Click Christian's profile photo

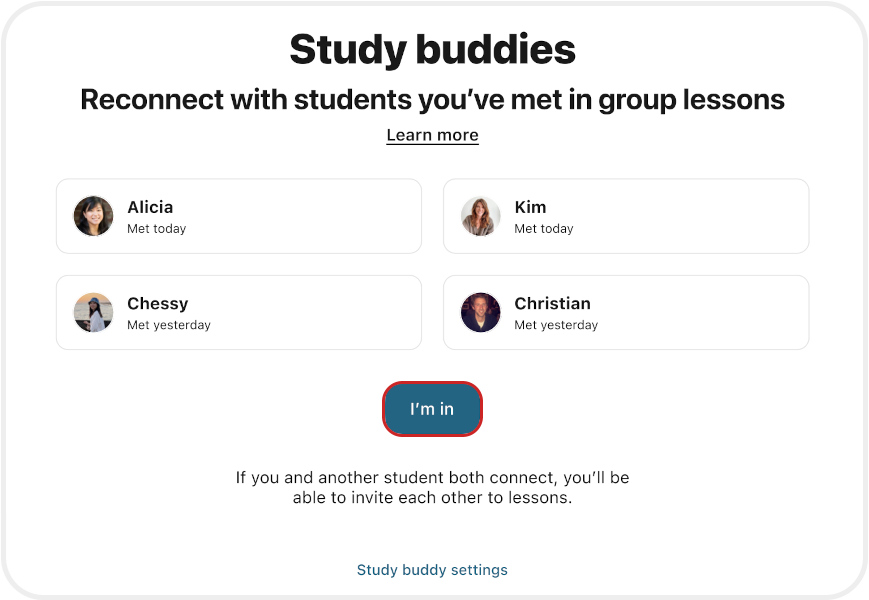480,313
